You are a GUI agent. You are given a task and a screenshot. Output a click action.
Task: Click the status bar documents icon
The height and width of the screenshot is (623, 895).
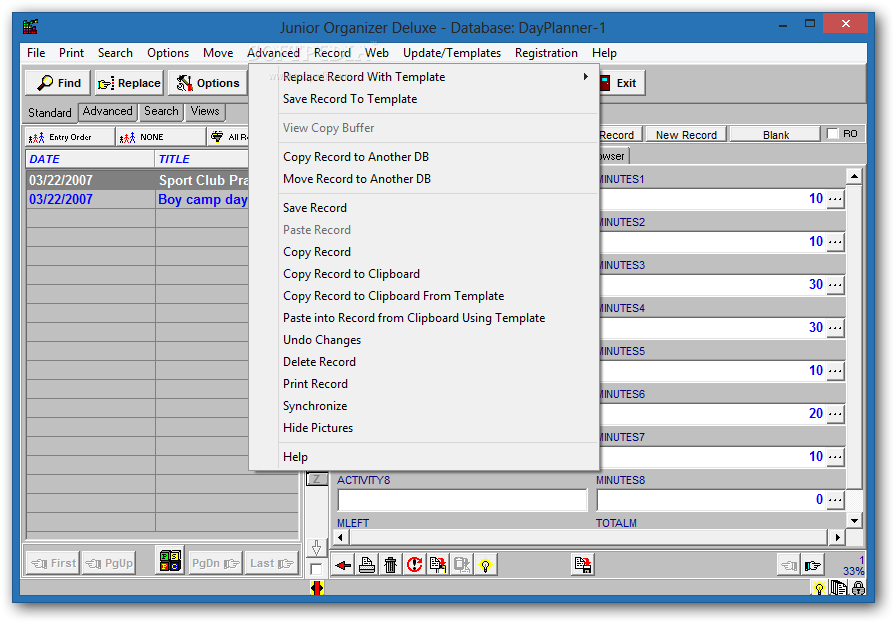click(x=838, y=588)
